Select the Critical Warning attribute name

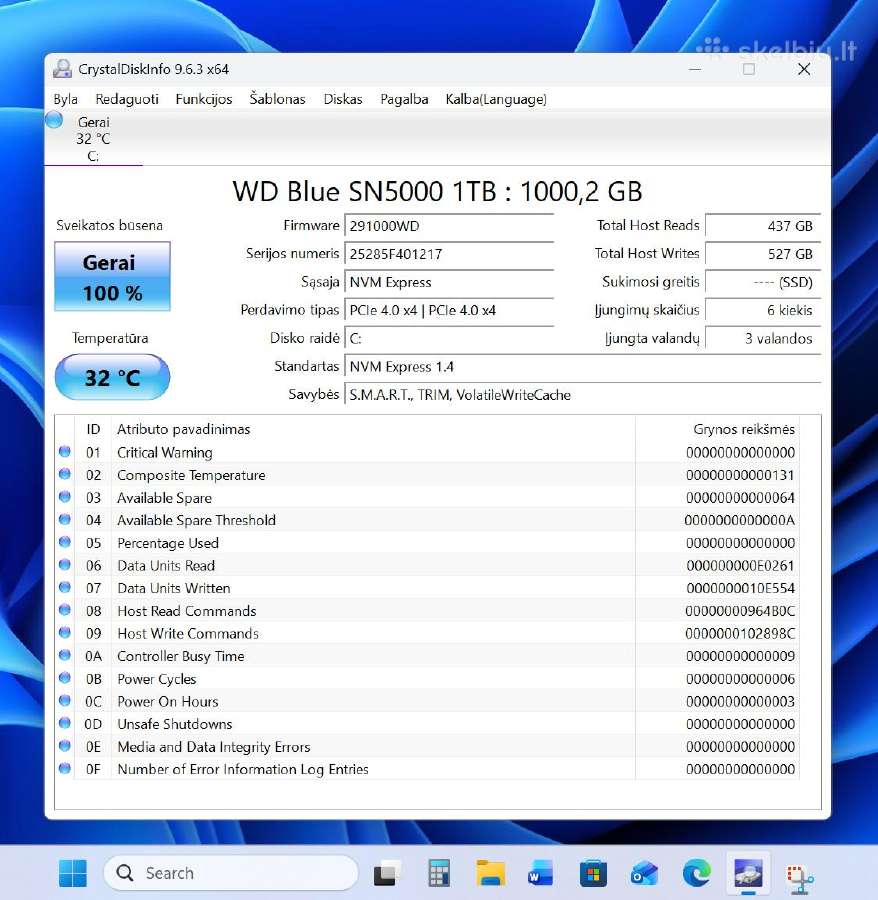click(165, 453)
